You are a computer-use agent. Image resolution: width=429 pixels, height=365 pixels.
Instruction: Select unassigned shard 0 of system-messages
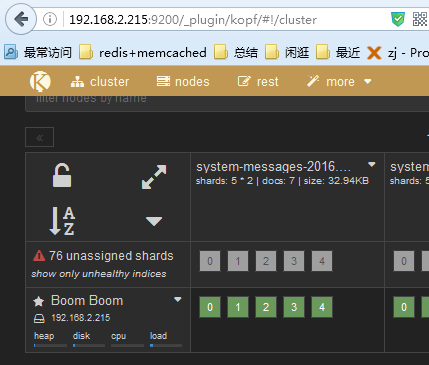(210, 261)
